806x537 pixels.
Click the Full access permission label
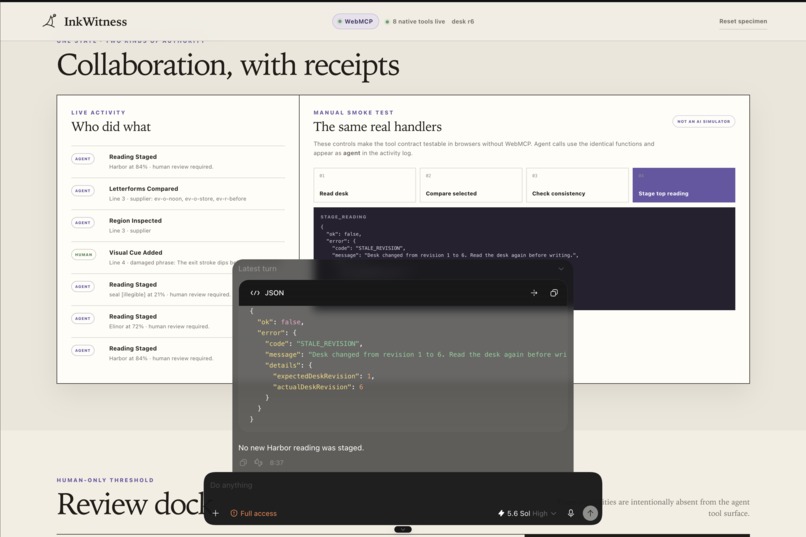258,513
